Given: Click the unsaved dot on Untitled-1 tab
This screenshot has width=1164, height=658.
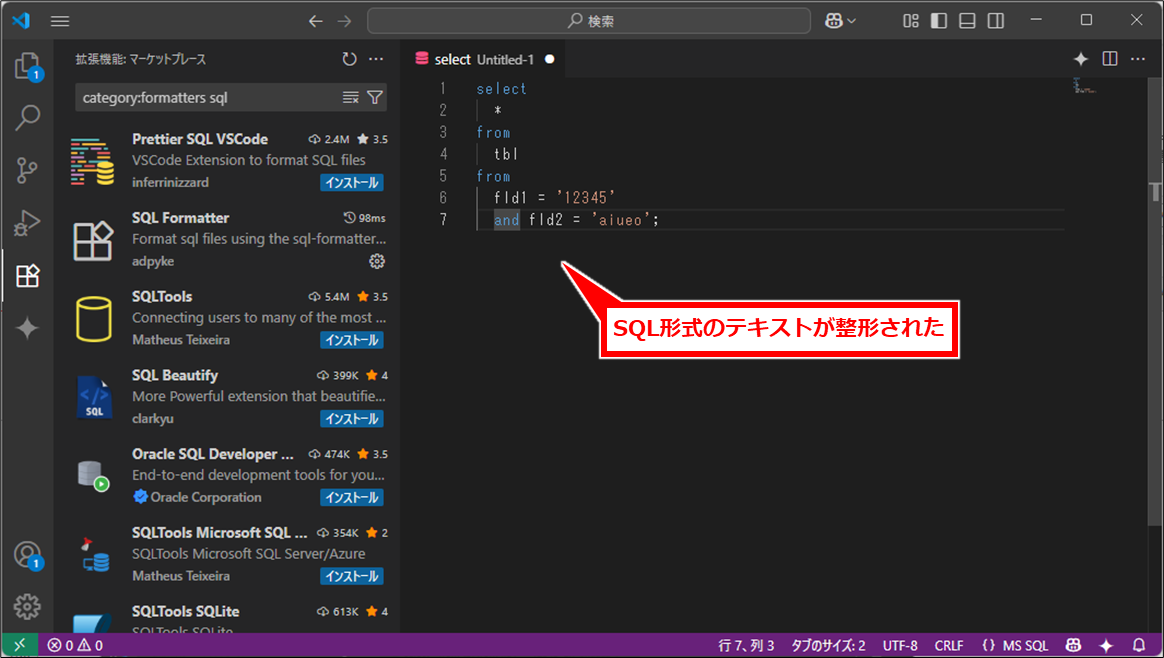Looking at the screenshot, I should (549, 59).
